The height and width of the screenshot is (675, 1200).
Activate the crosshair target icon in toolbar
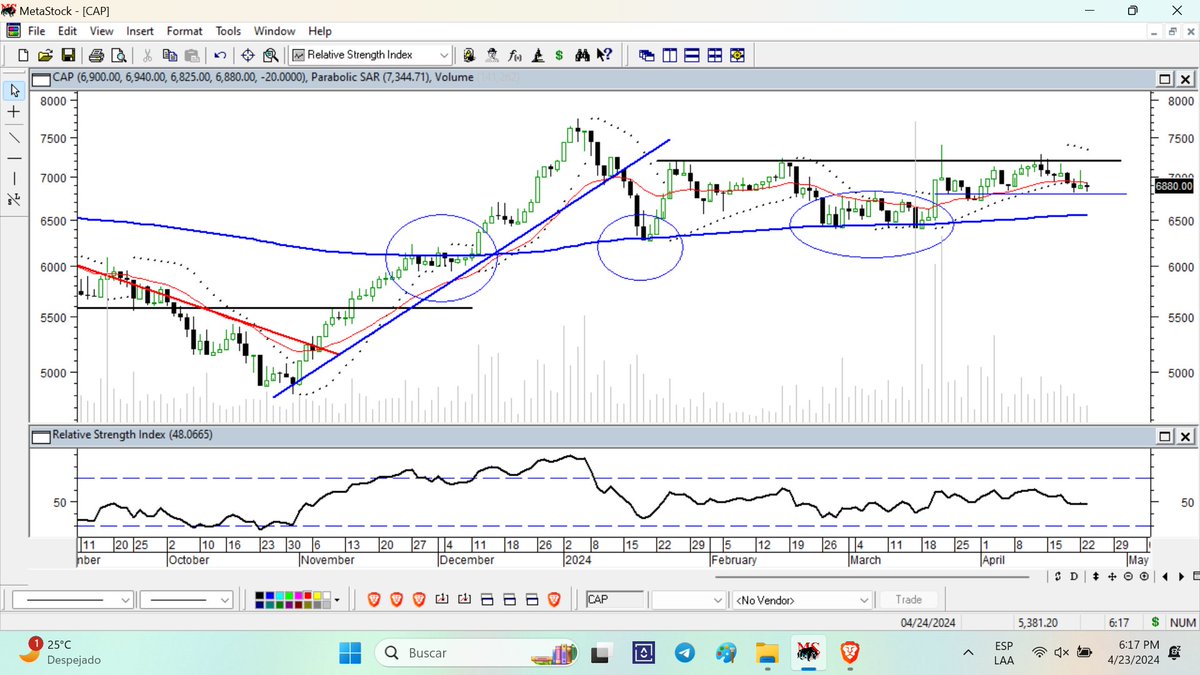[x=247, y=55]
